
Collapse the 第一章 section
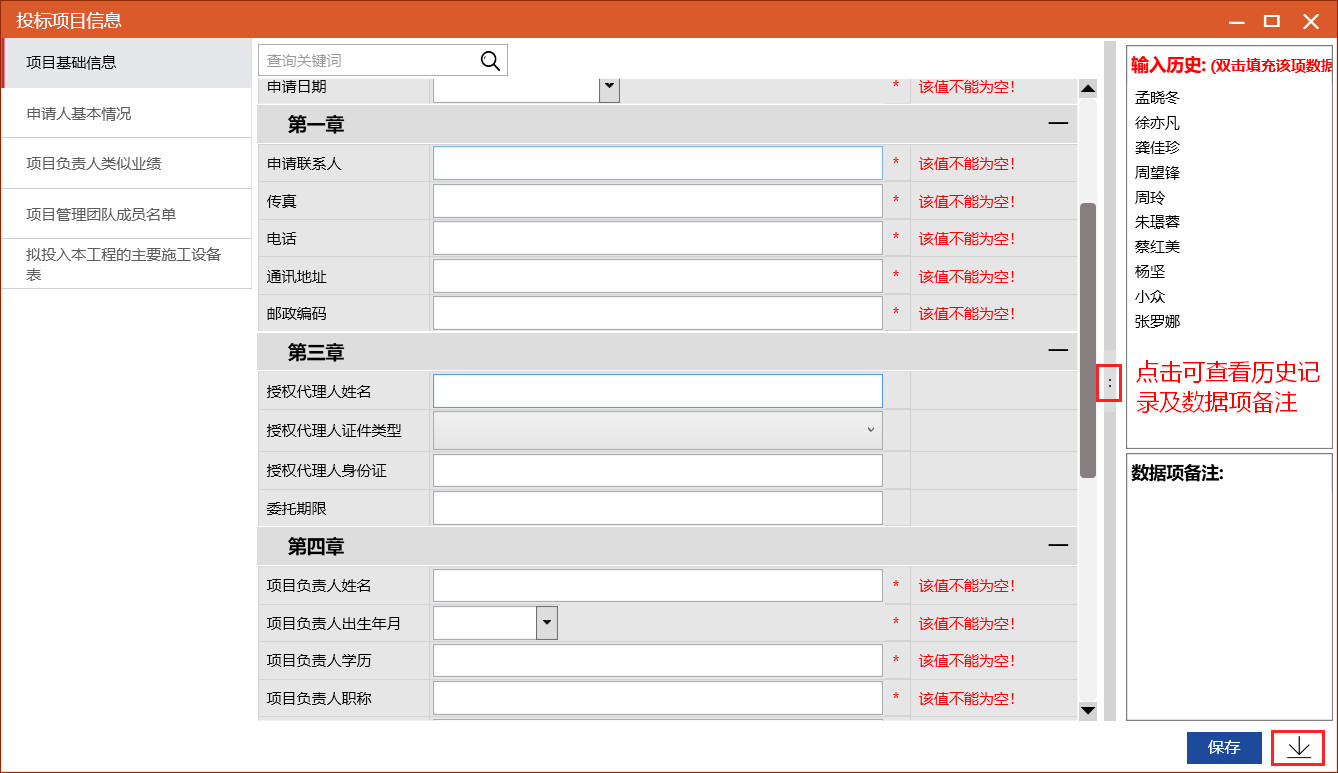point(1058,124)
